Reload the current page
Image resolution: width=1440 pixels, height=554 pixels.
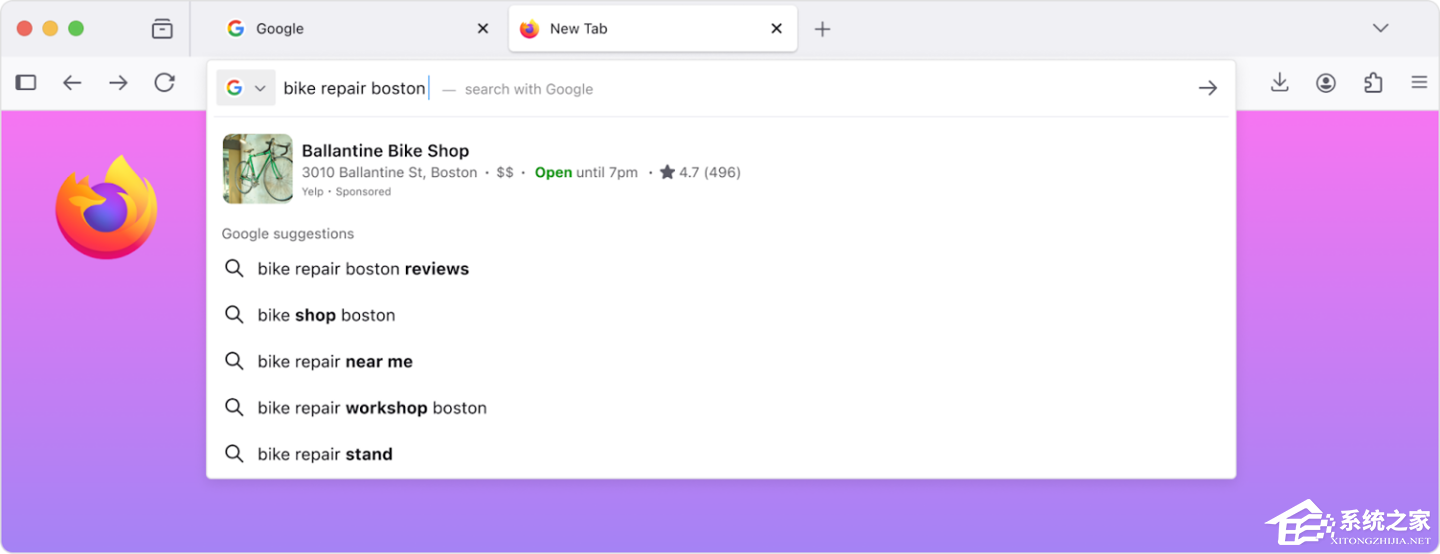tap(165, 83)
